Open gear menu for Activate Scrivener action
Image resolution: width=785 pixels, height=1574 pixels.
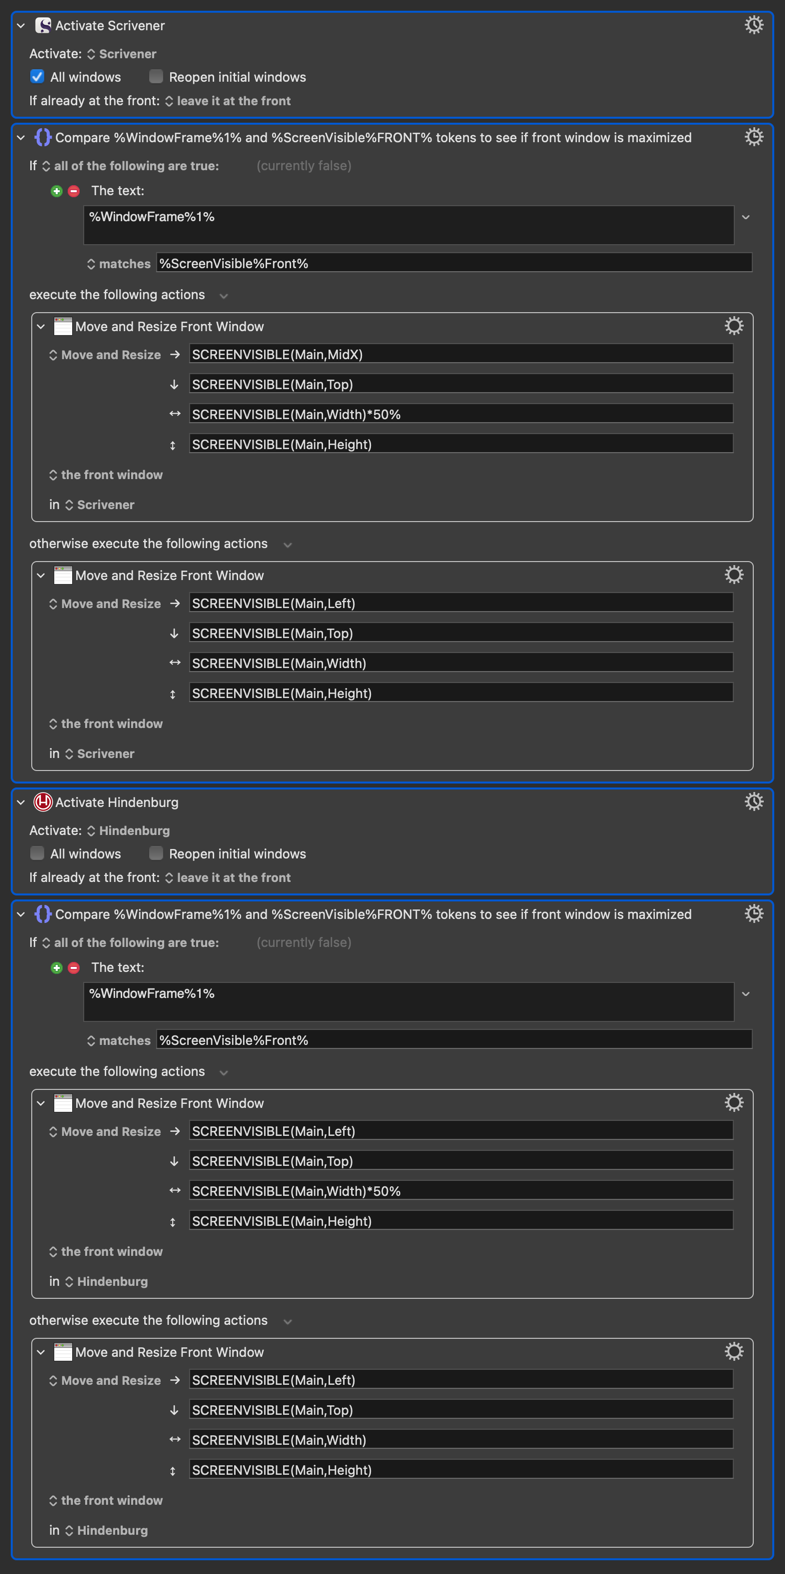[x=754, y=25]
